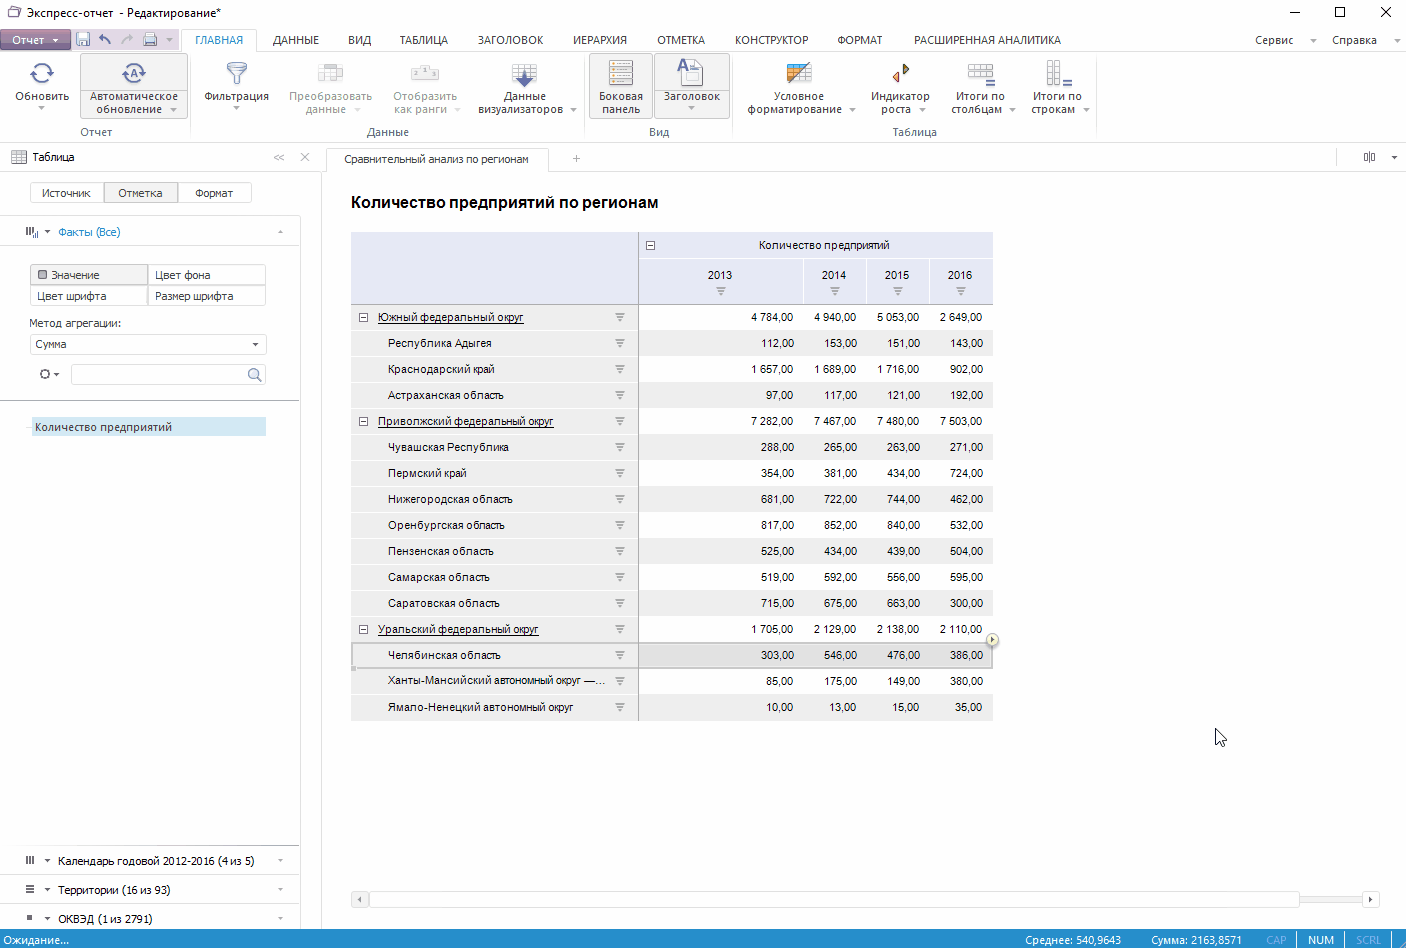Select Итоги по столбцам icon
The height and width of the screenshot is (948, 1406).
(980, 74)
